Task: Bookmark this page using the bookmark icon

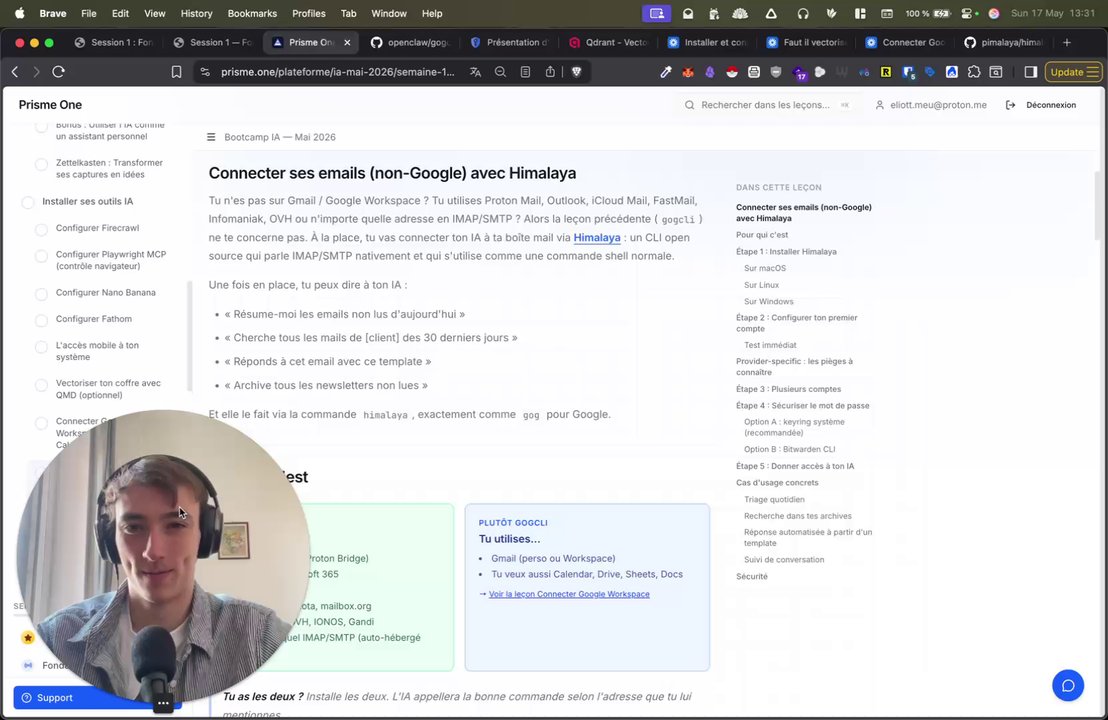Action: pos(177,72)
